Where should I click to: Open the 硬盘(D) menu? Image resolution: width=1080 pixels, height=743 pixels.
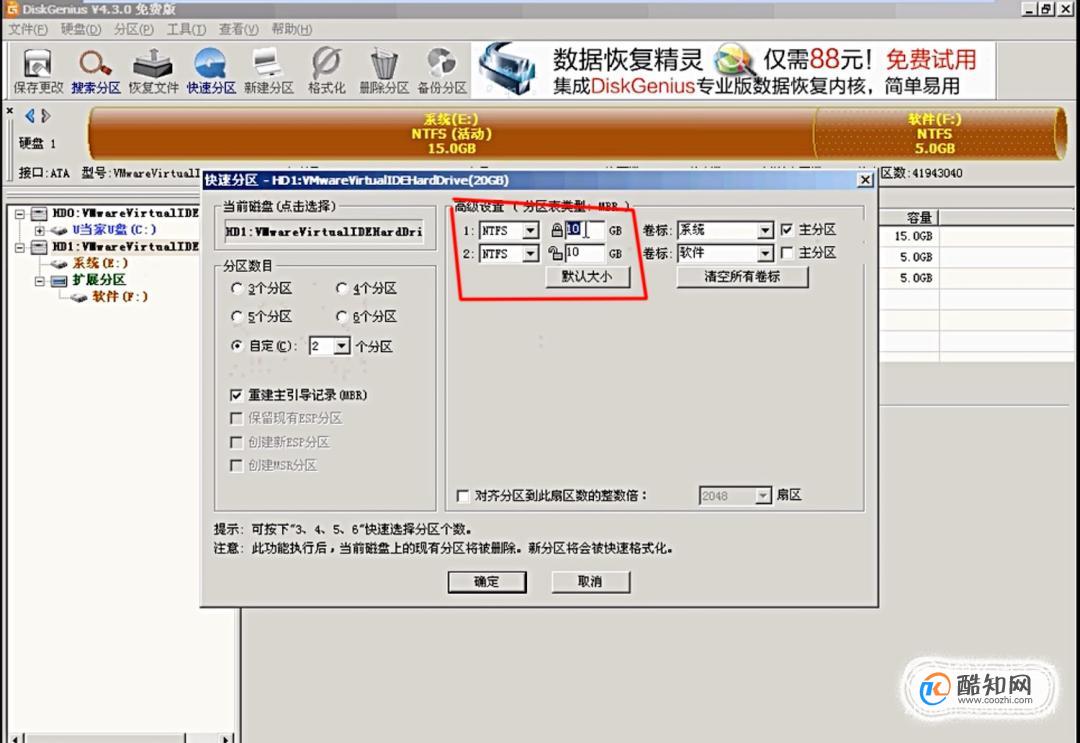[x=81, y=30]
